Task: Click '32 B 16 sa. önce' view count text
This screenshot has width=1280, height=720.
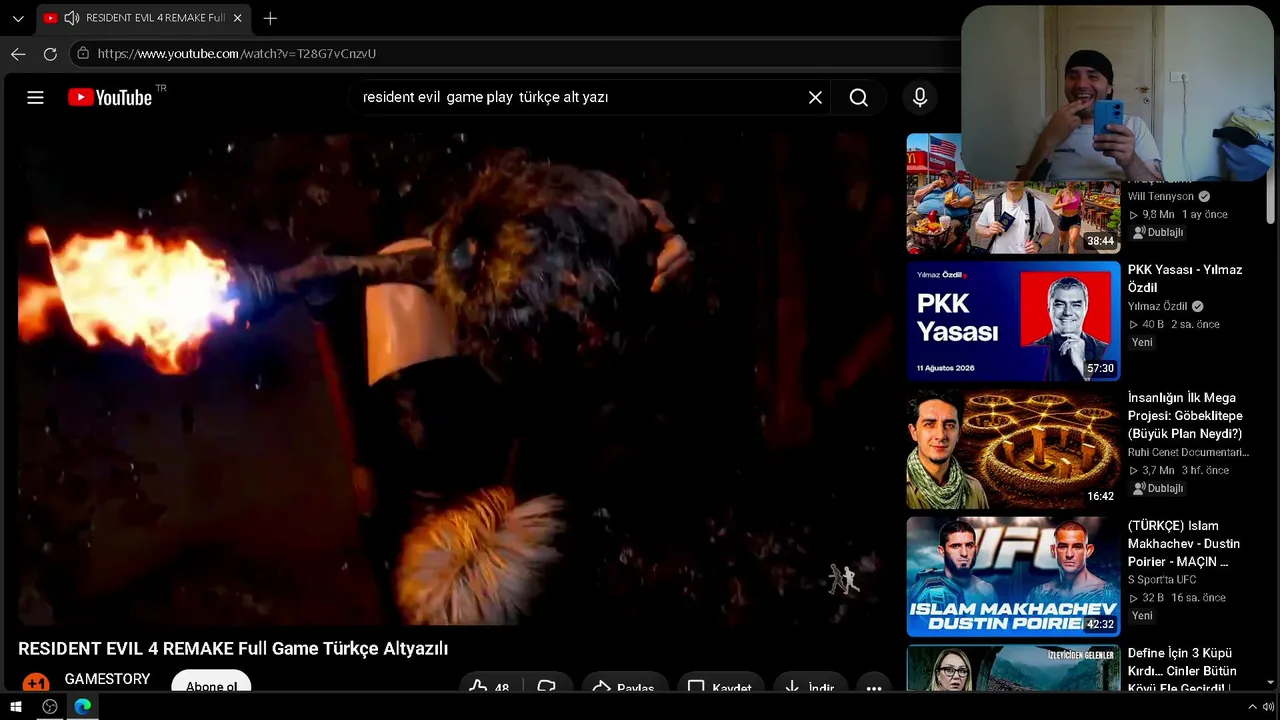Action: [x=1177, y=598]
